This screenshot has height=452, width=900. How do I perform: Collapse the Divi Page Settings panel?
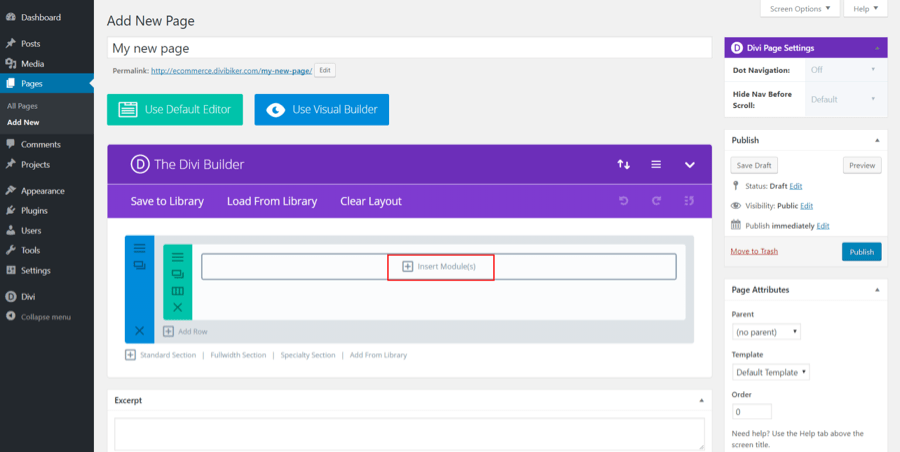pos(877,48)
